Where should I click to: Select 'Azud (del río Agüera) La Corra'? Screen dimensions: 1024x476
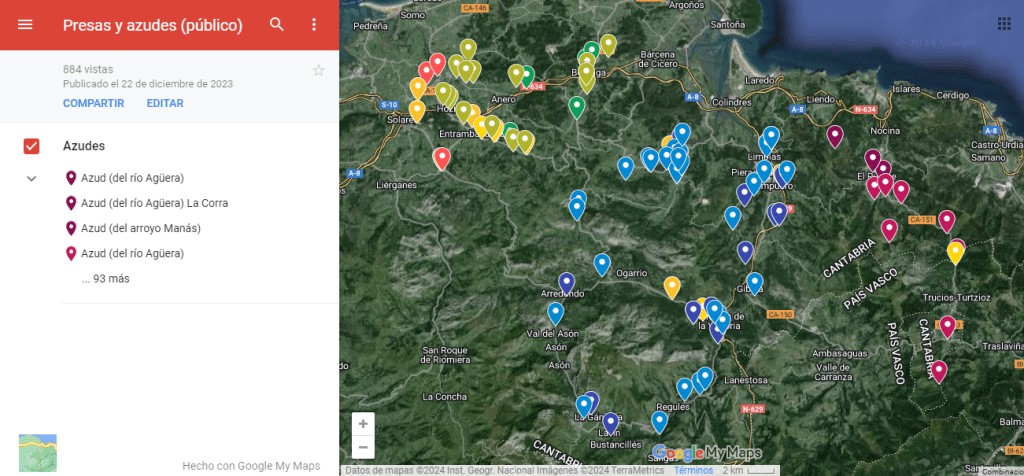tap(154, 203)
